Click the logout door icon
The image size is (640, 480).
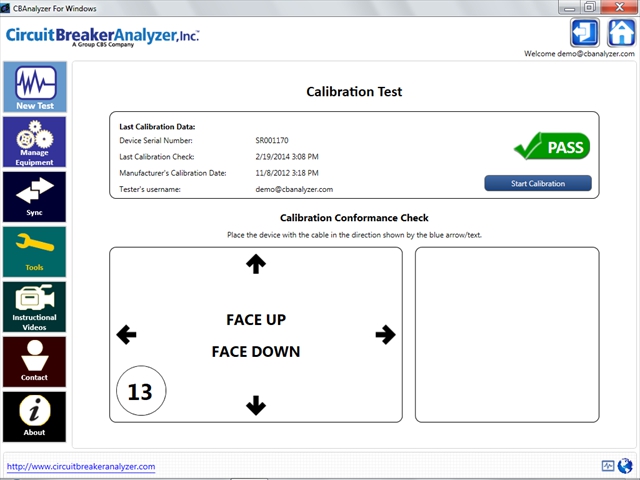584,33
